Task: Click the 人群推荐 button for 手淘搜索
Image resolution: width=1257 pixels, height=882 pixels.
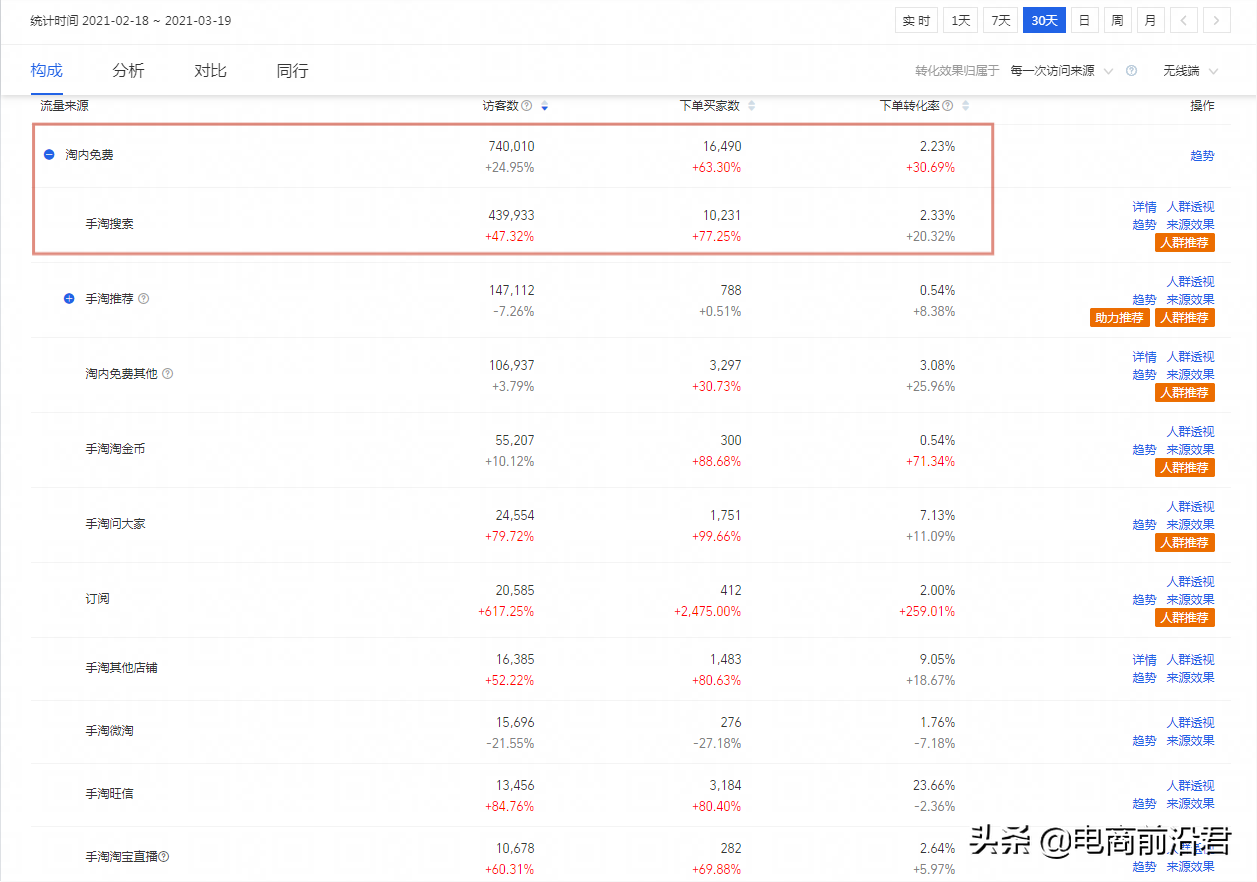Action: (x=1184, y=242)
